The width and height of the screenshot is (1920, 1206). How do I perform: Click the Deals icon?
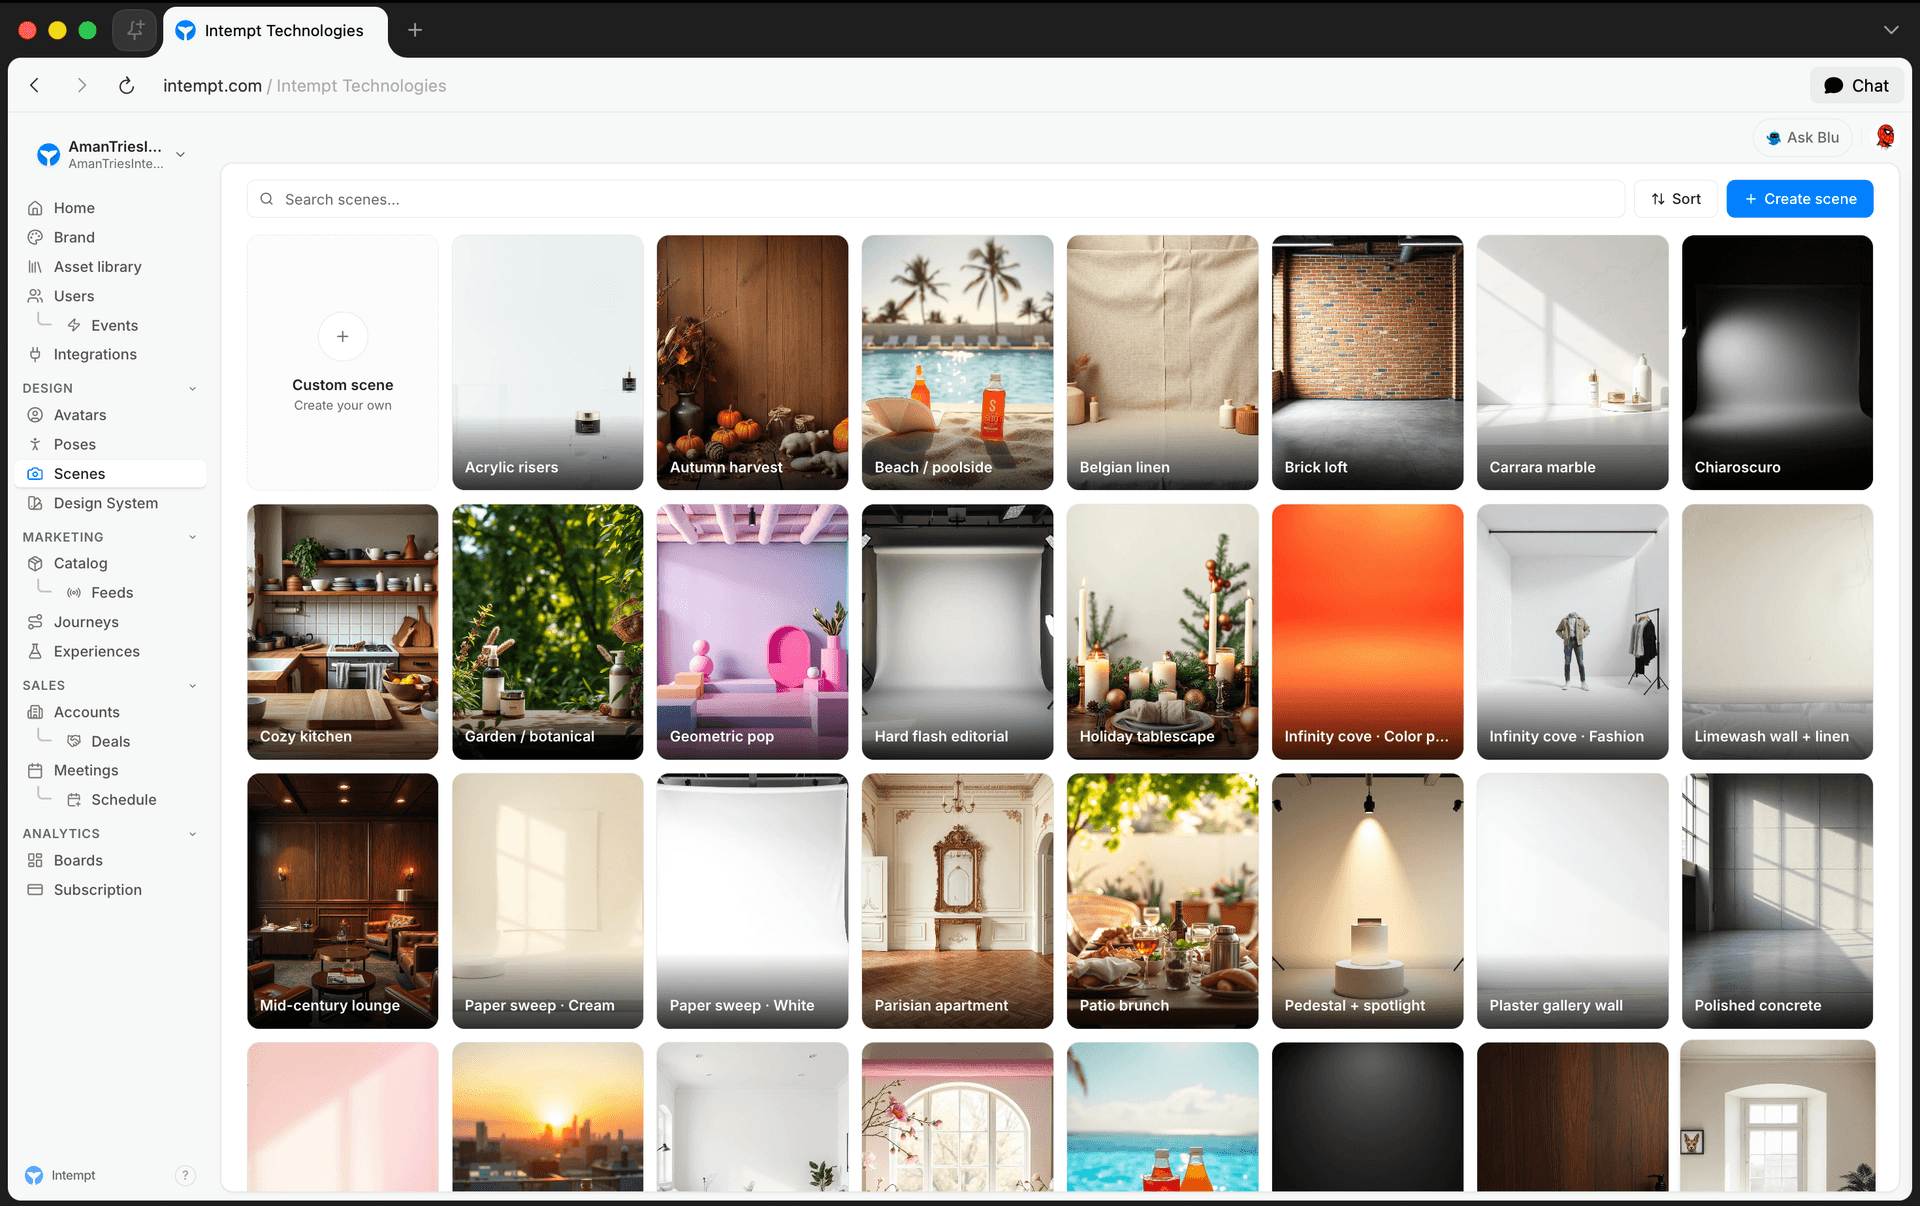point(74,741)
